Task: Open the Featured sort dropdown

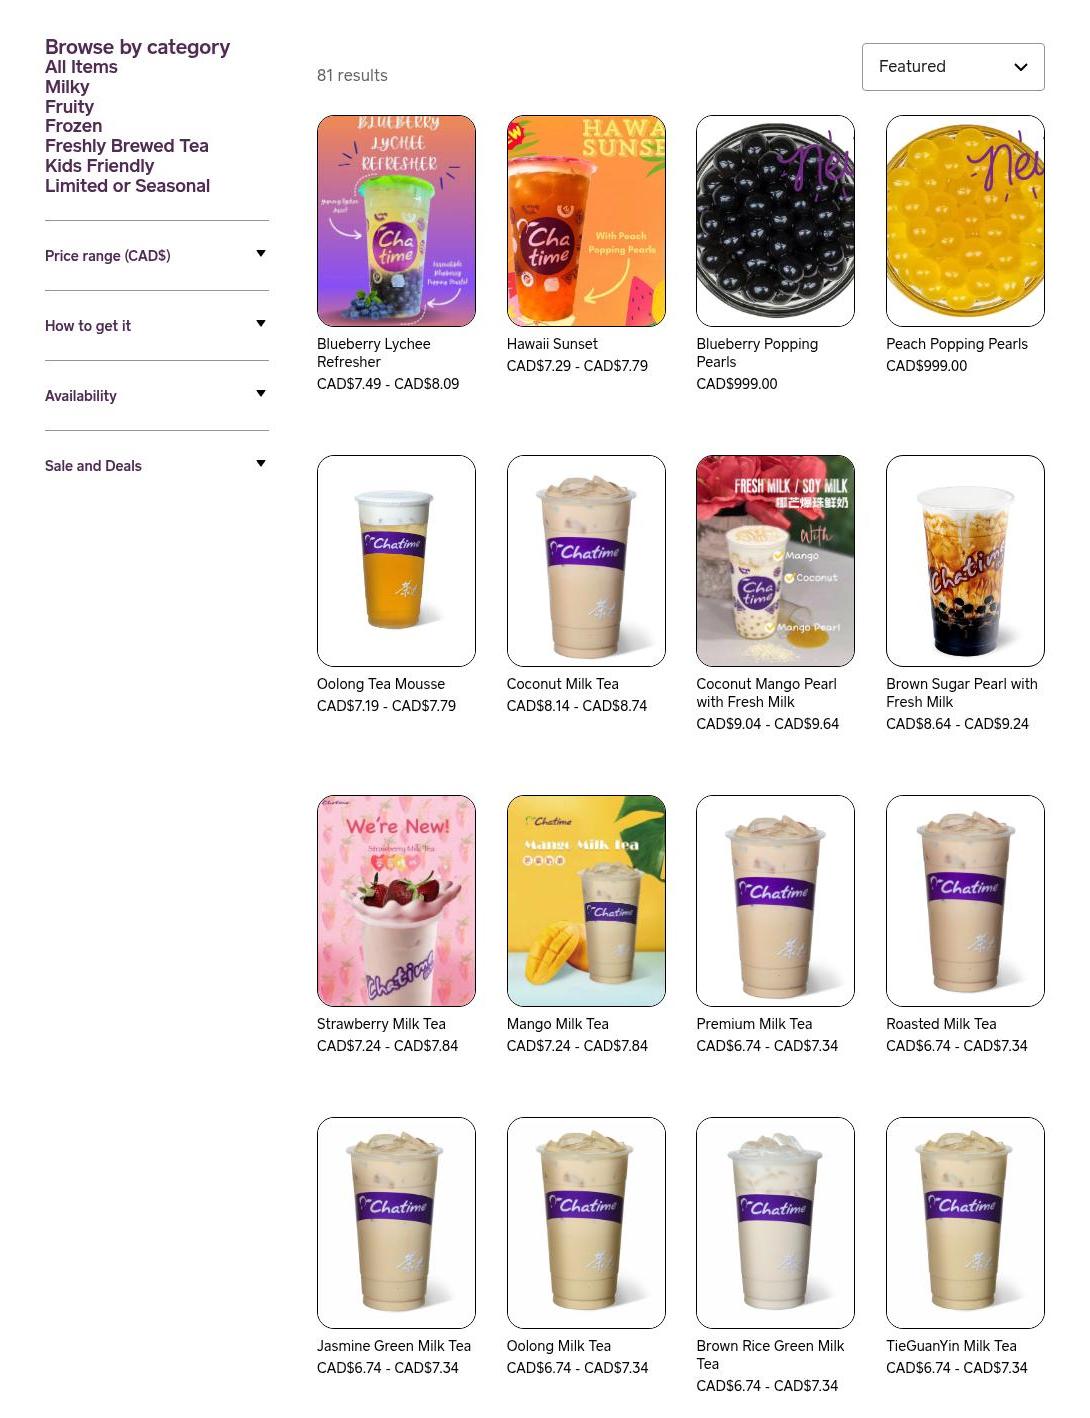Action: pyautogui.click(x=953, y=67)
